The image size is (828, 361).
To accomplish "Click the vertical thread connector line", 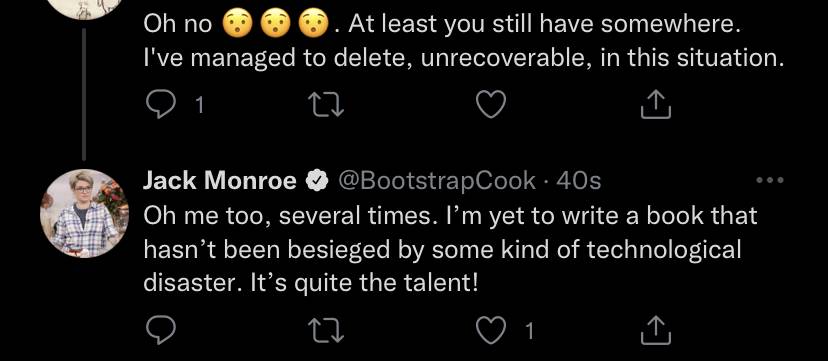I will click(84, 94).
